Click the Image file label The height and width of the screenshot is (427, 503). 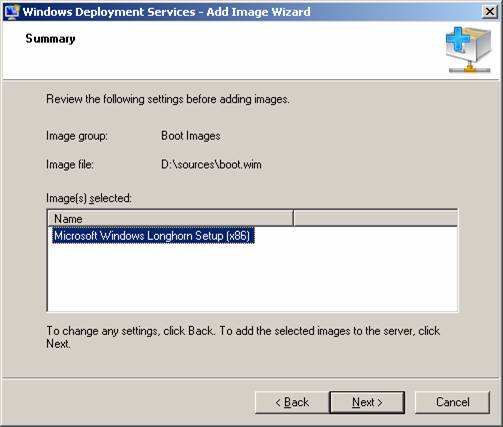click(70, 164)
